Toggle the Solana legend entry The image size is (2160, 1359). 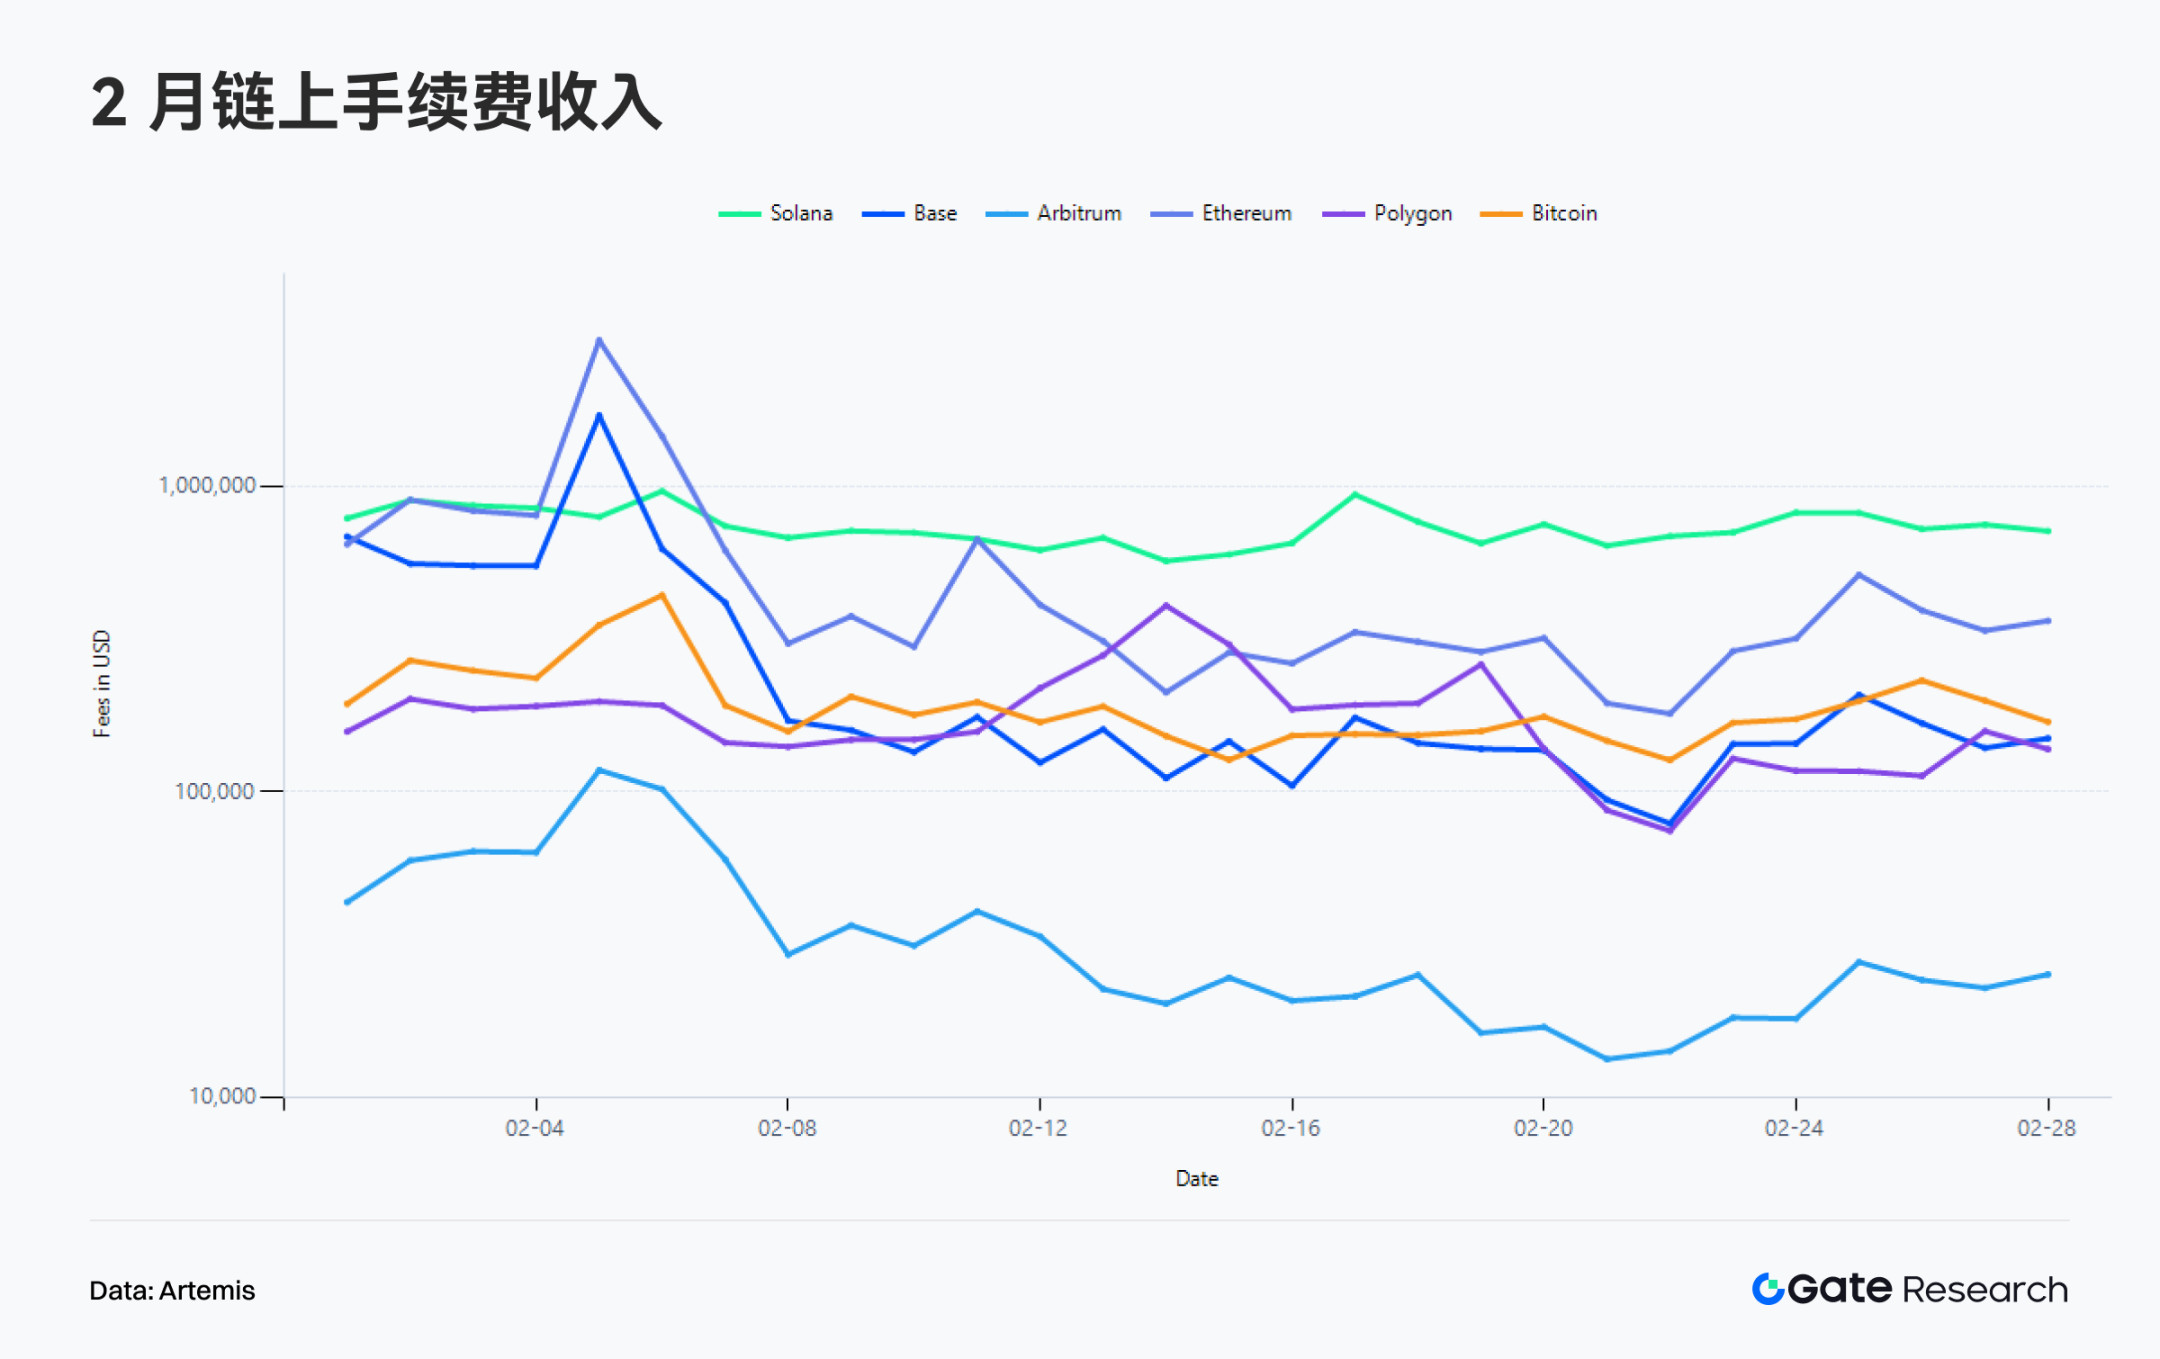point(800,213)
